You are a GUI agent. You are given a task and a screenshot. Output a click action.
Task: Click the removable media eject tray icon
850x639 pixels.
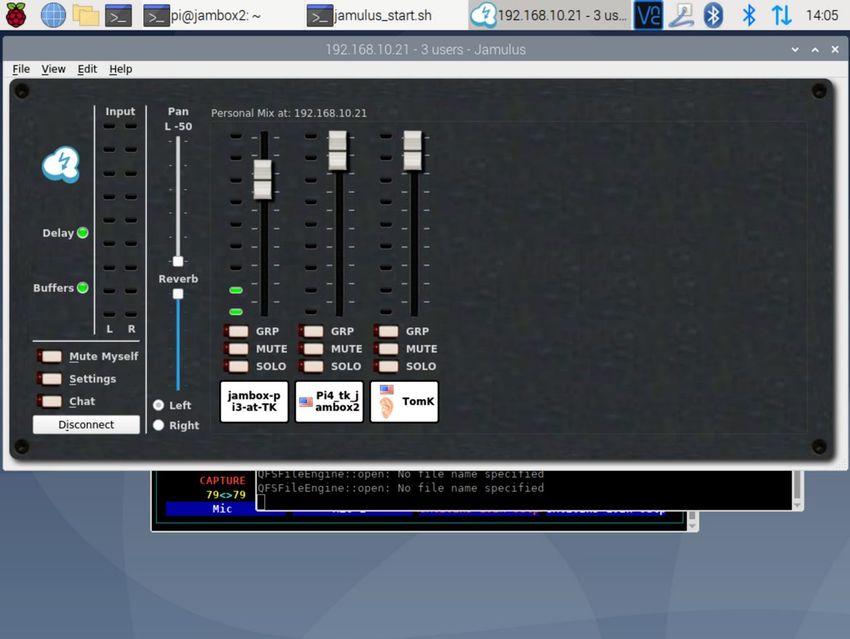[682, 15]
